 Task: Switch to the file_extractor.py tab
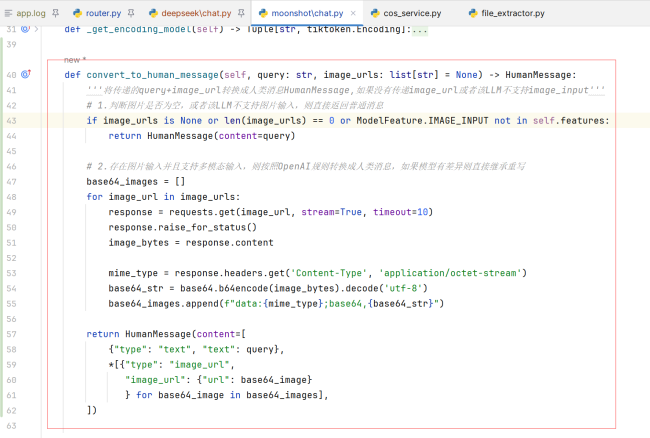(x=507, y=13)
